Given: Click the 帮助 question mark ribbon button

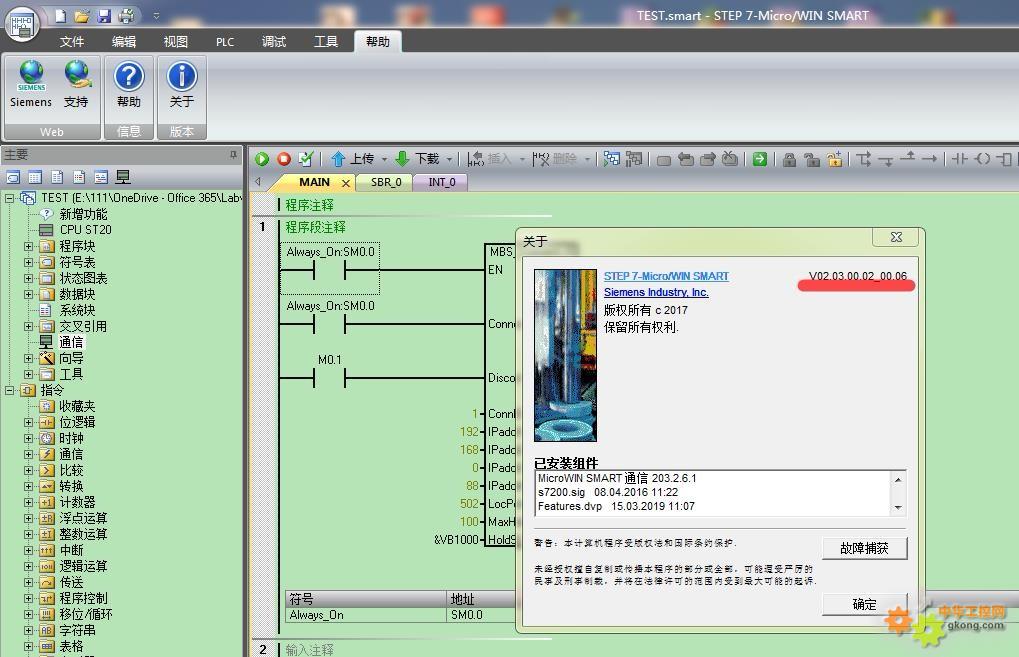Looking at the screenshot, I should tap(129, 84).
